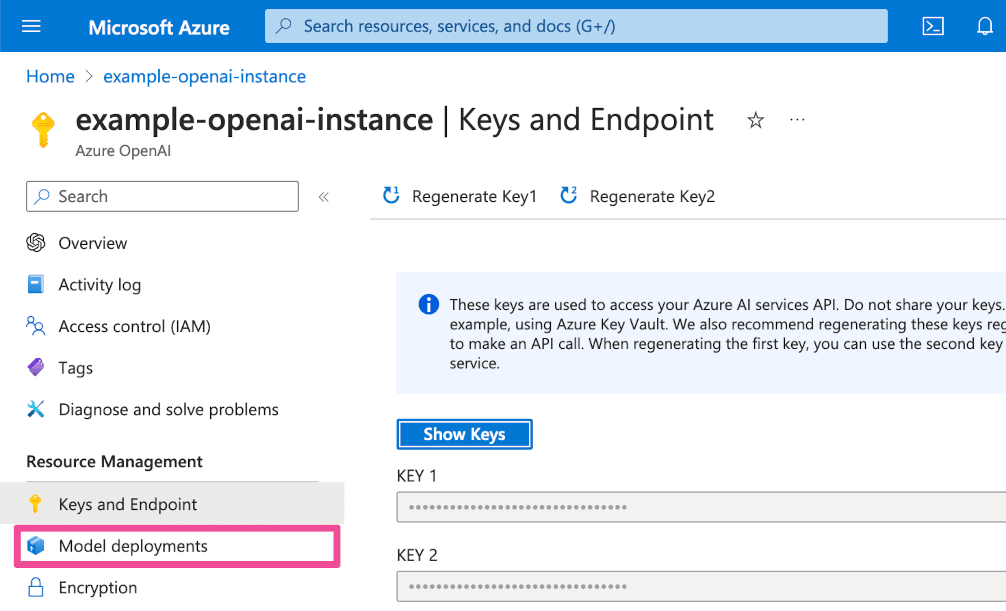This screenshot has height=611, width=1006.
Task: Open Activity log in the sidebar
Action: click(99, 285)
